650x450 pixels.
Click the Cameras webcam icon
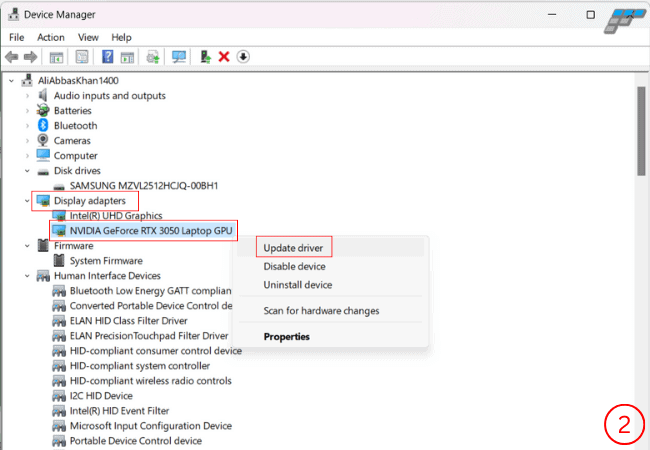click(x=43, y=140)
